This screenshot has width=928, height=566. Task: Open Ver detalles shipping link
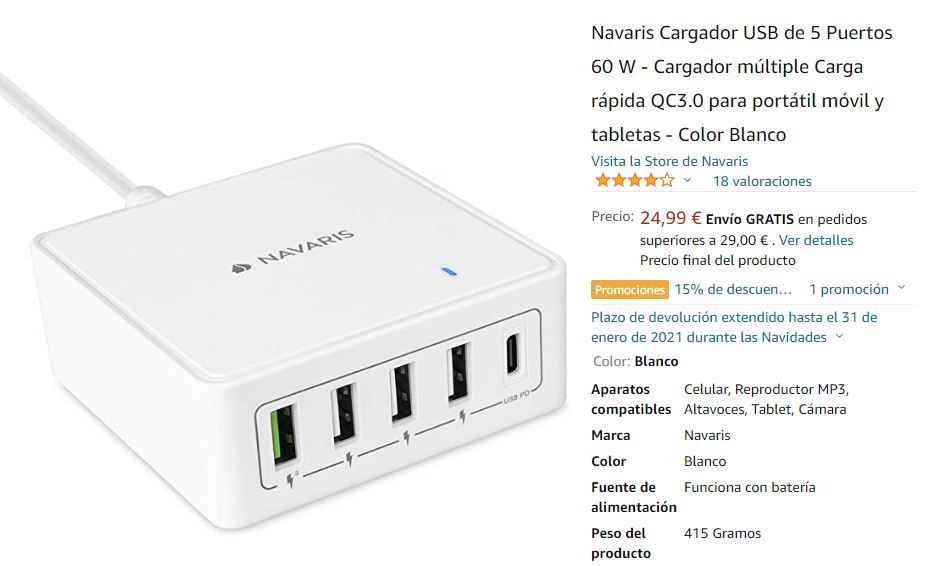coord(816,240)
